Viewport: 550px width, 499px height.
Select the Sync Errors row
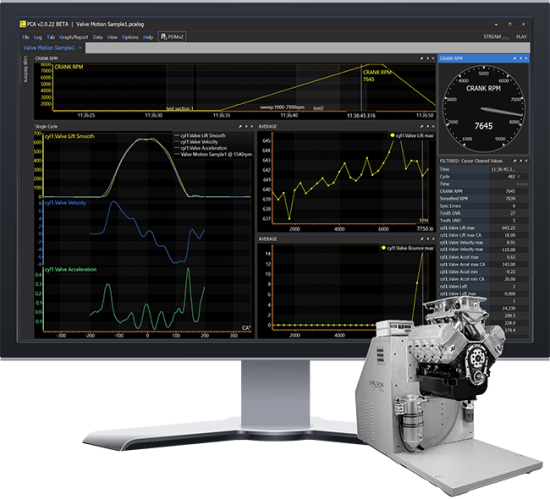483,206
